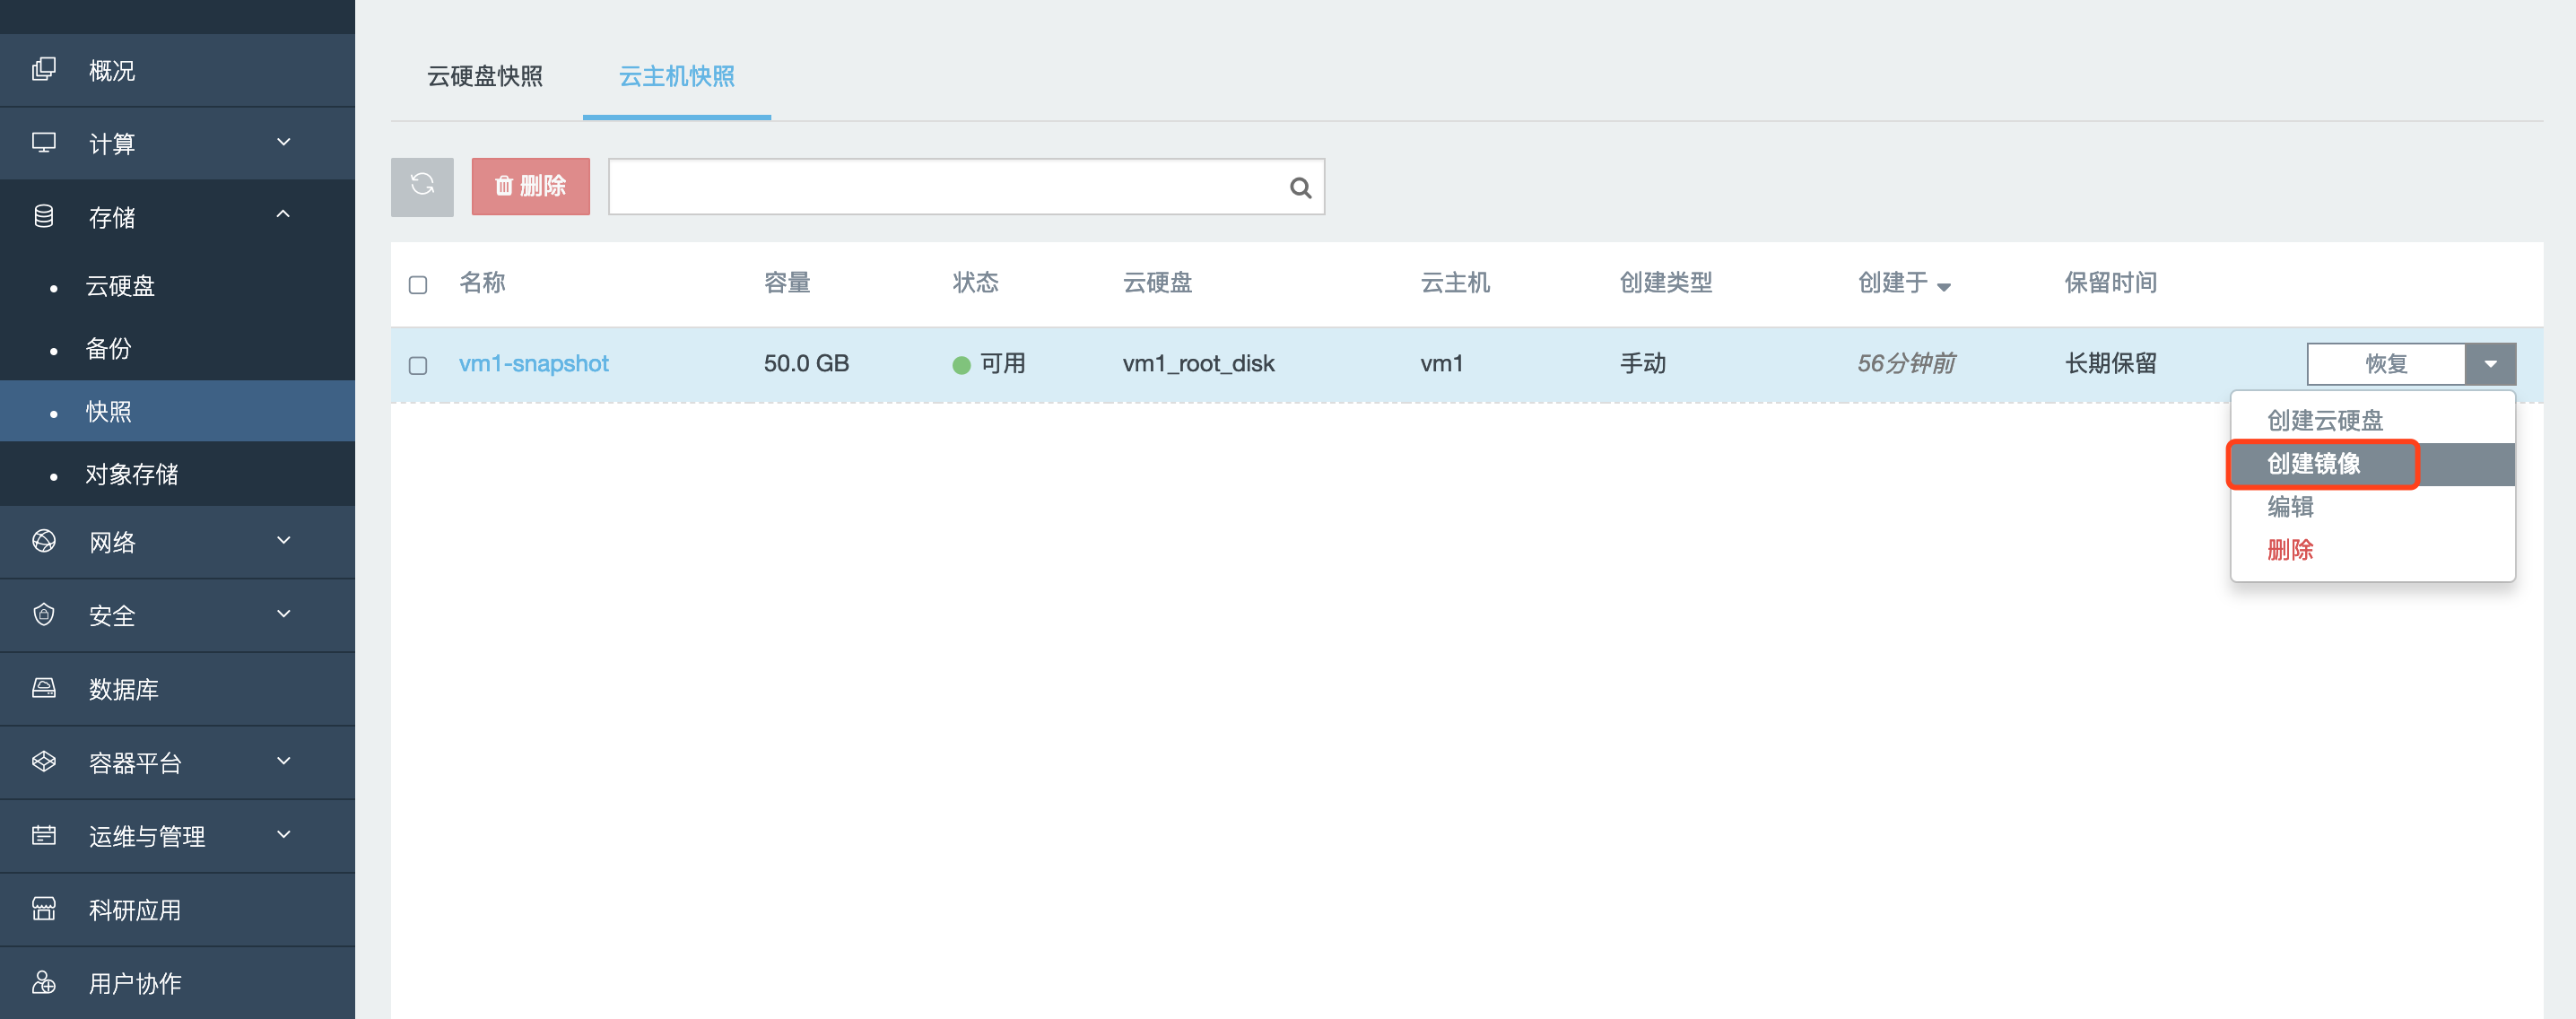Click the Research Apps (科研应用) store icon
This screenshot has height=1019, width=2576.
(44, 909)
